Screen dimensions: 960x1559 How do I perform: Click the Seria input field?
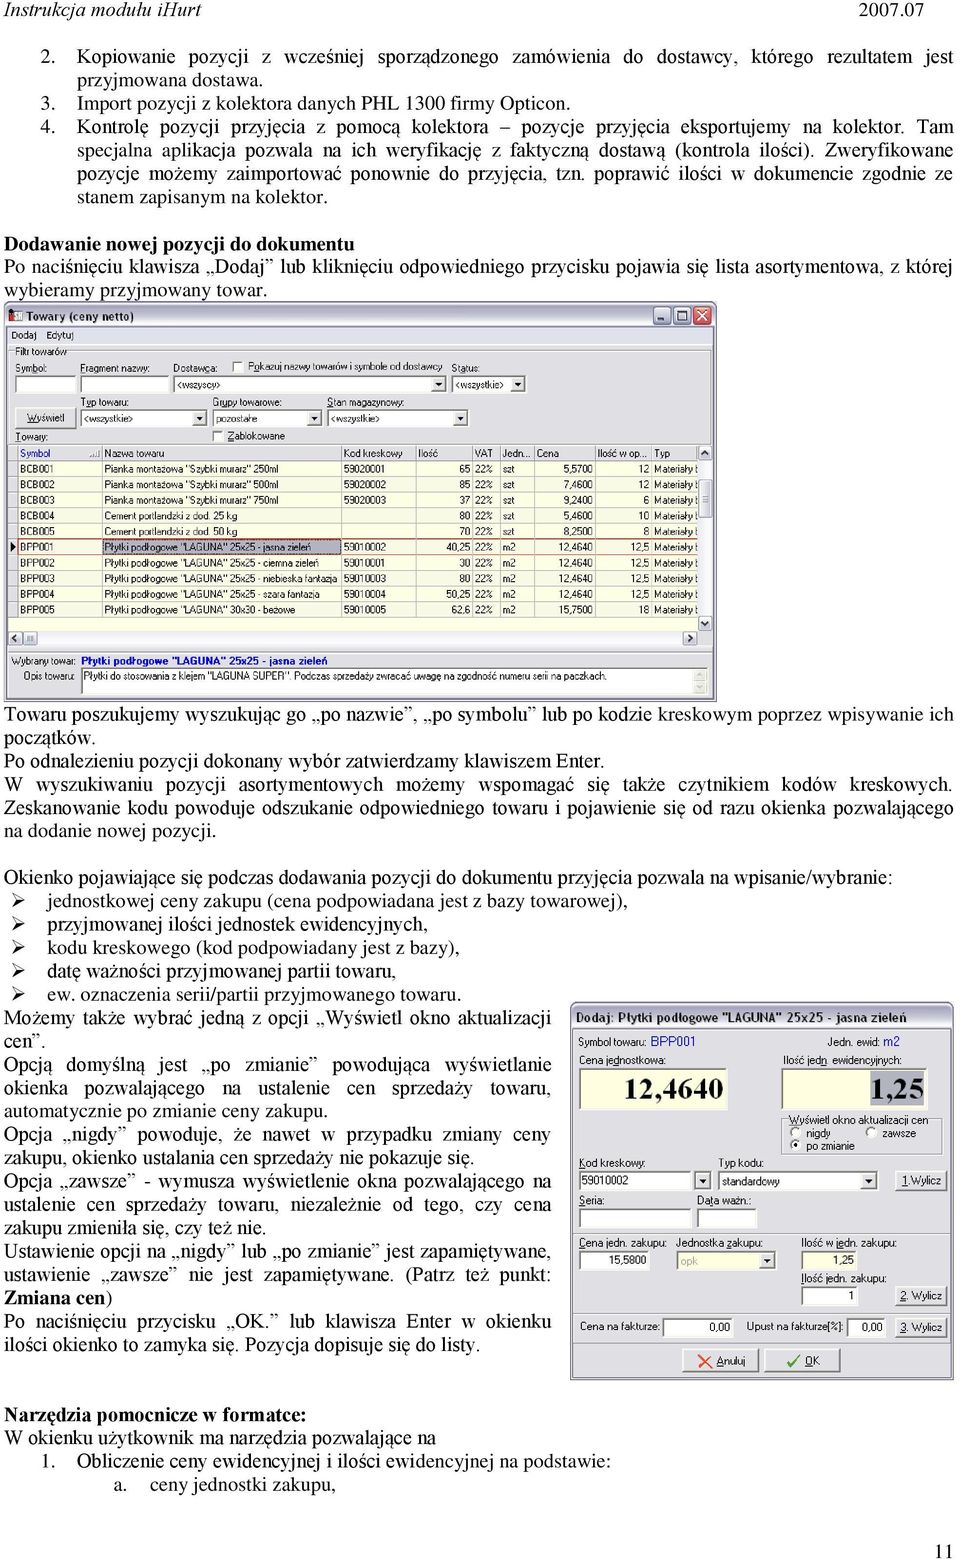[634, 1218]
